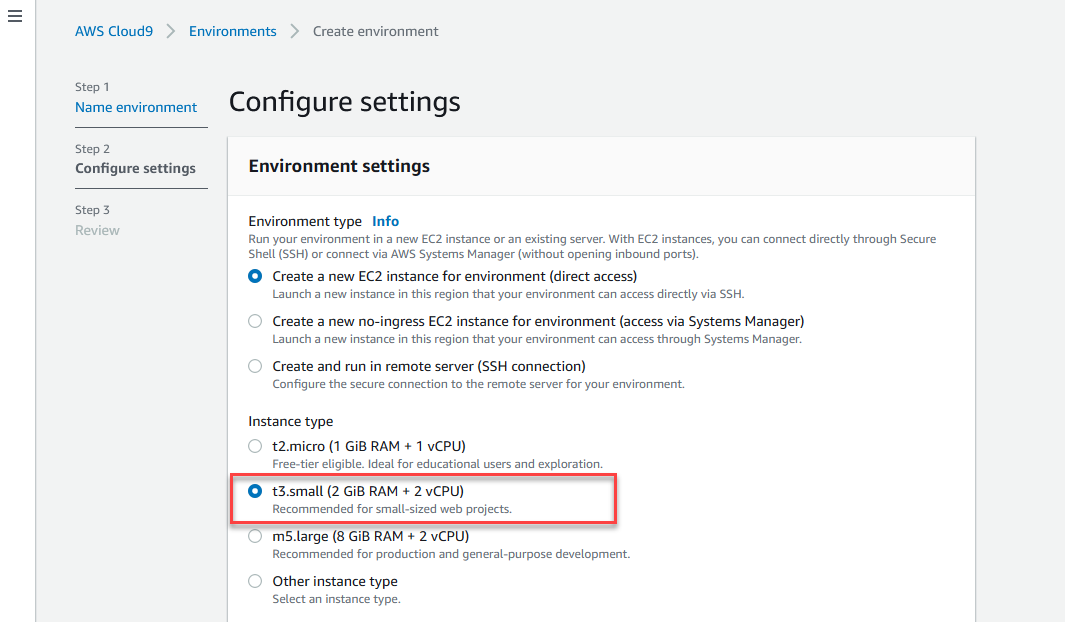
Task: Pick m5.large instance type
Action: (255, 536)
